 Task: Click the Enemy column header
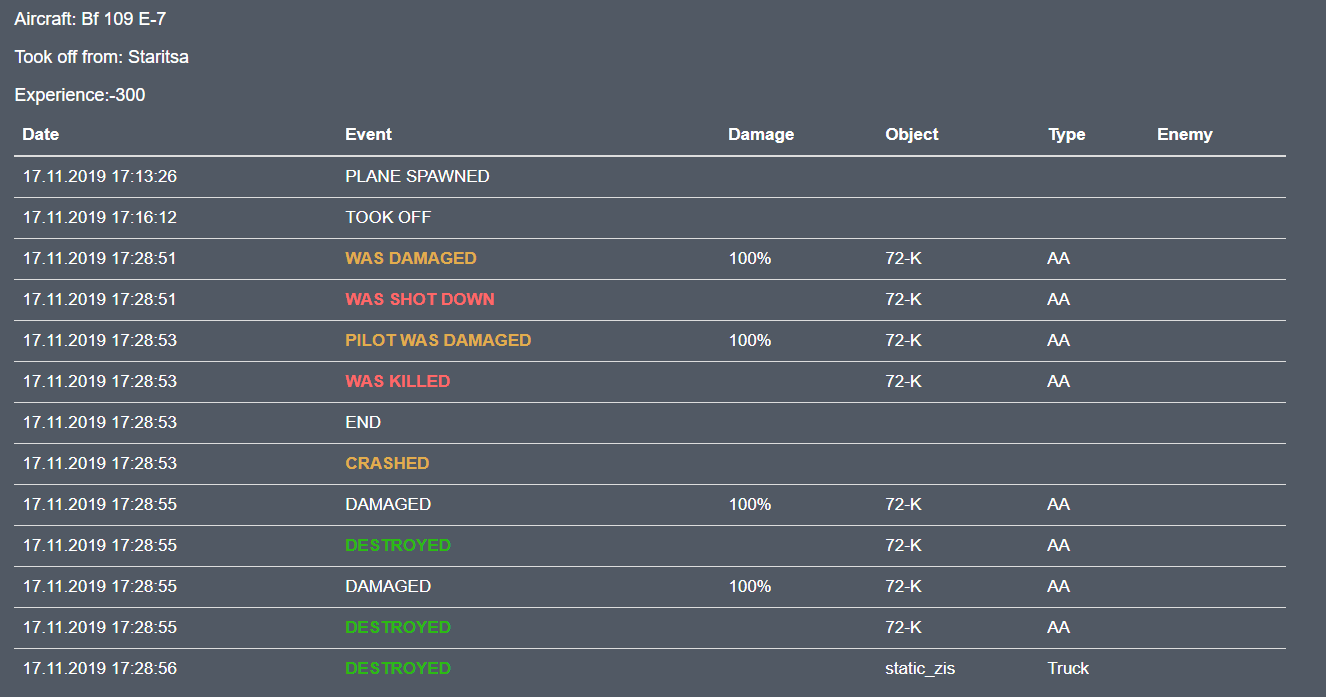(x=1185, y=134)
